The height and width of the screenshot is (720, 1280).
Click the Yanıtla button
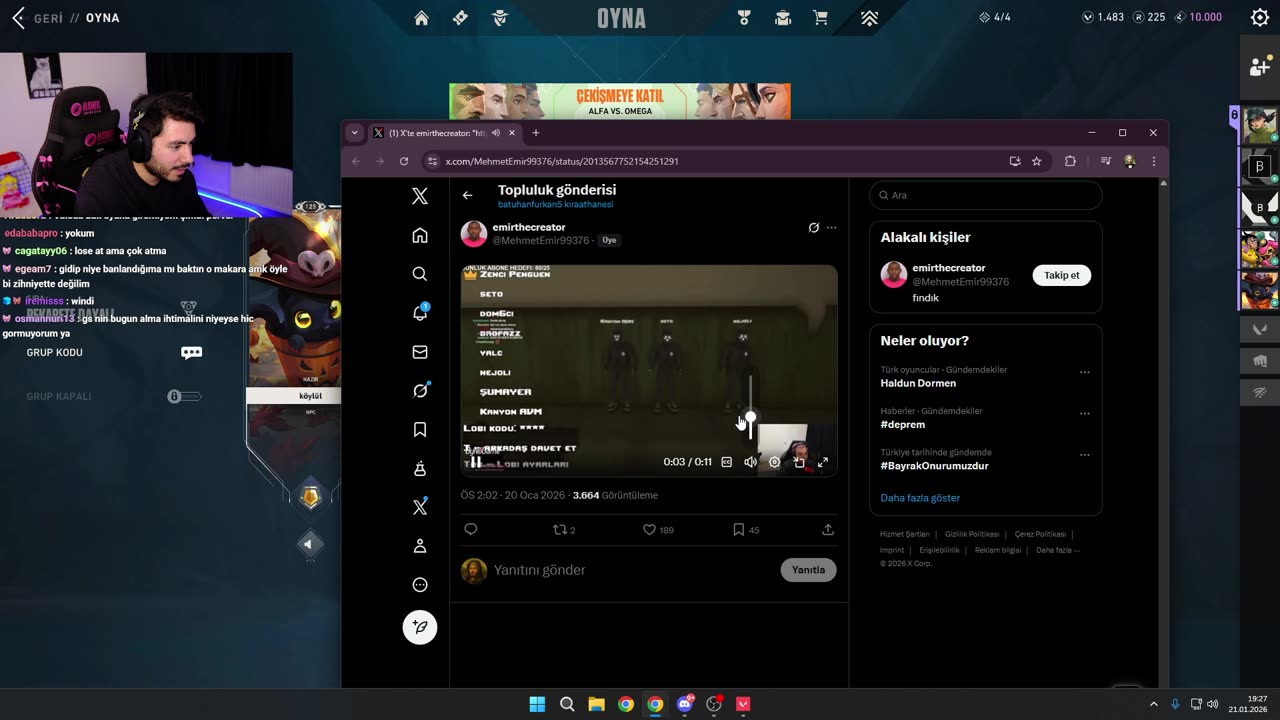coord(808,570)
